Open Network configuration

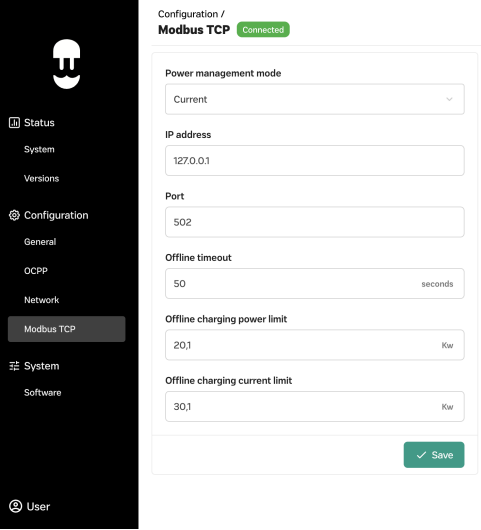[x=42, y=300]
